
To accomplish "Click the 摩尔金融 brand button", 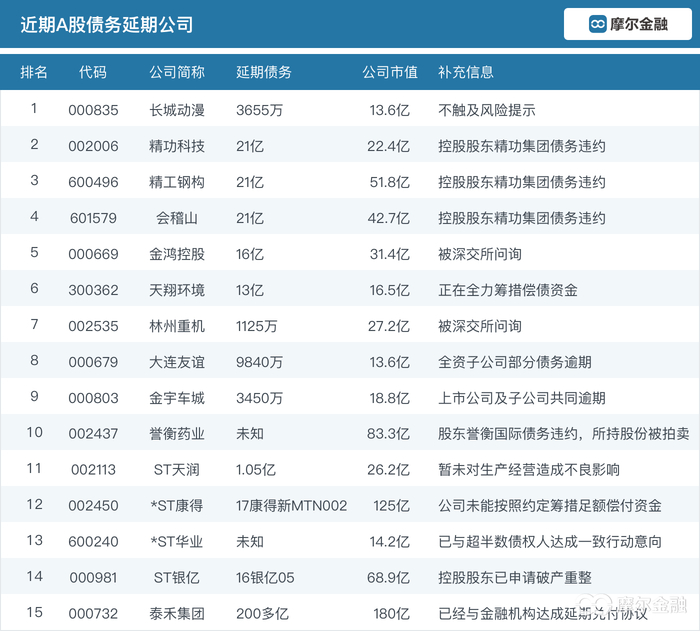I will point(628,24).
